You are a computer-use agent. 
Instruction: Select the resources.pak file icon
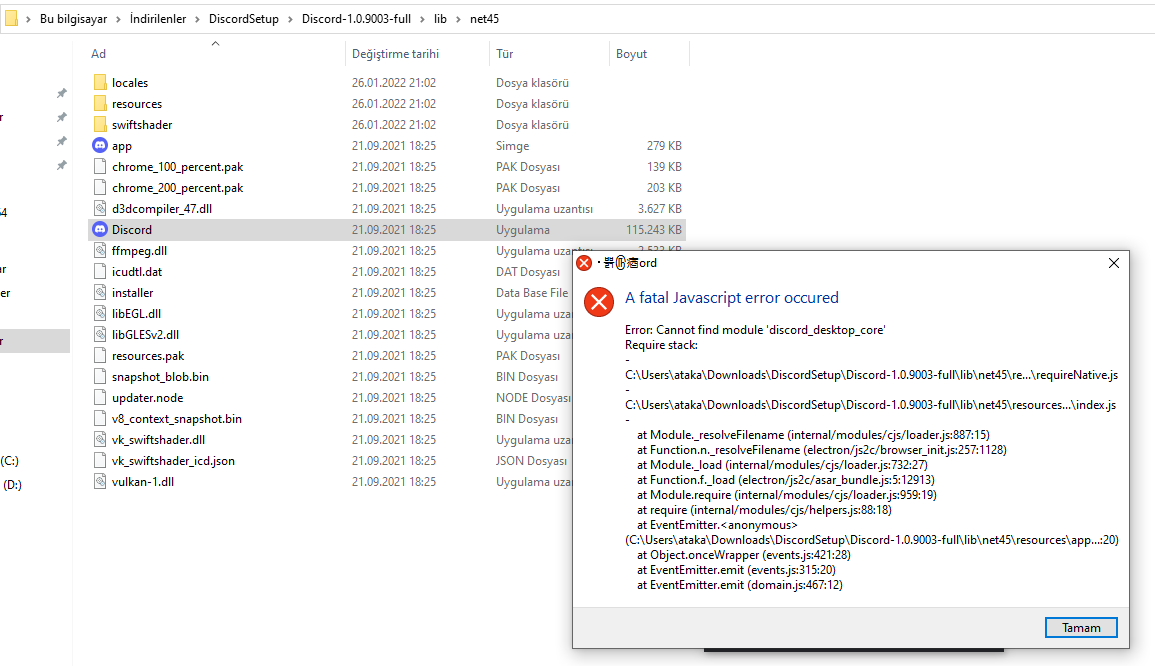point(100,356)
